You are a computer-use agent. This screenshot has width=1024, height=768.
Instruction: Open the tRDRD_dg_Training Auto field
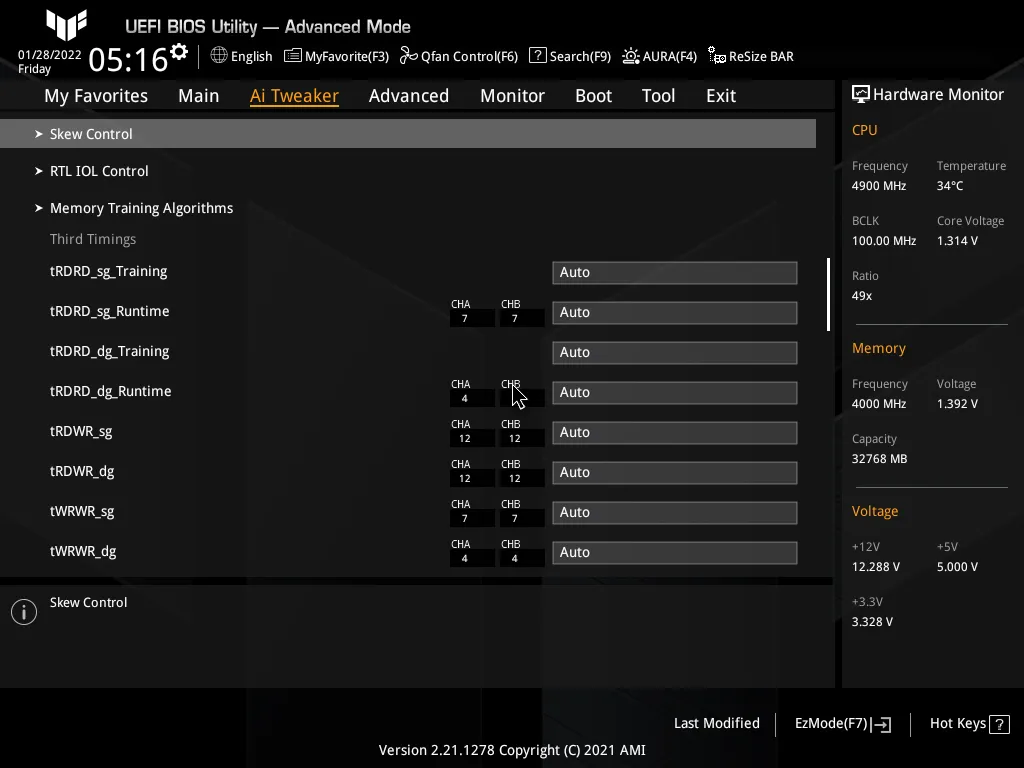click(675, 353)
